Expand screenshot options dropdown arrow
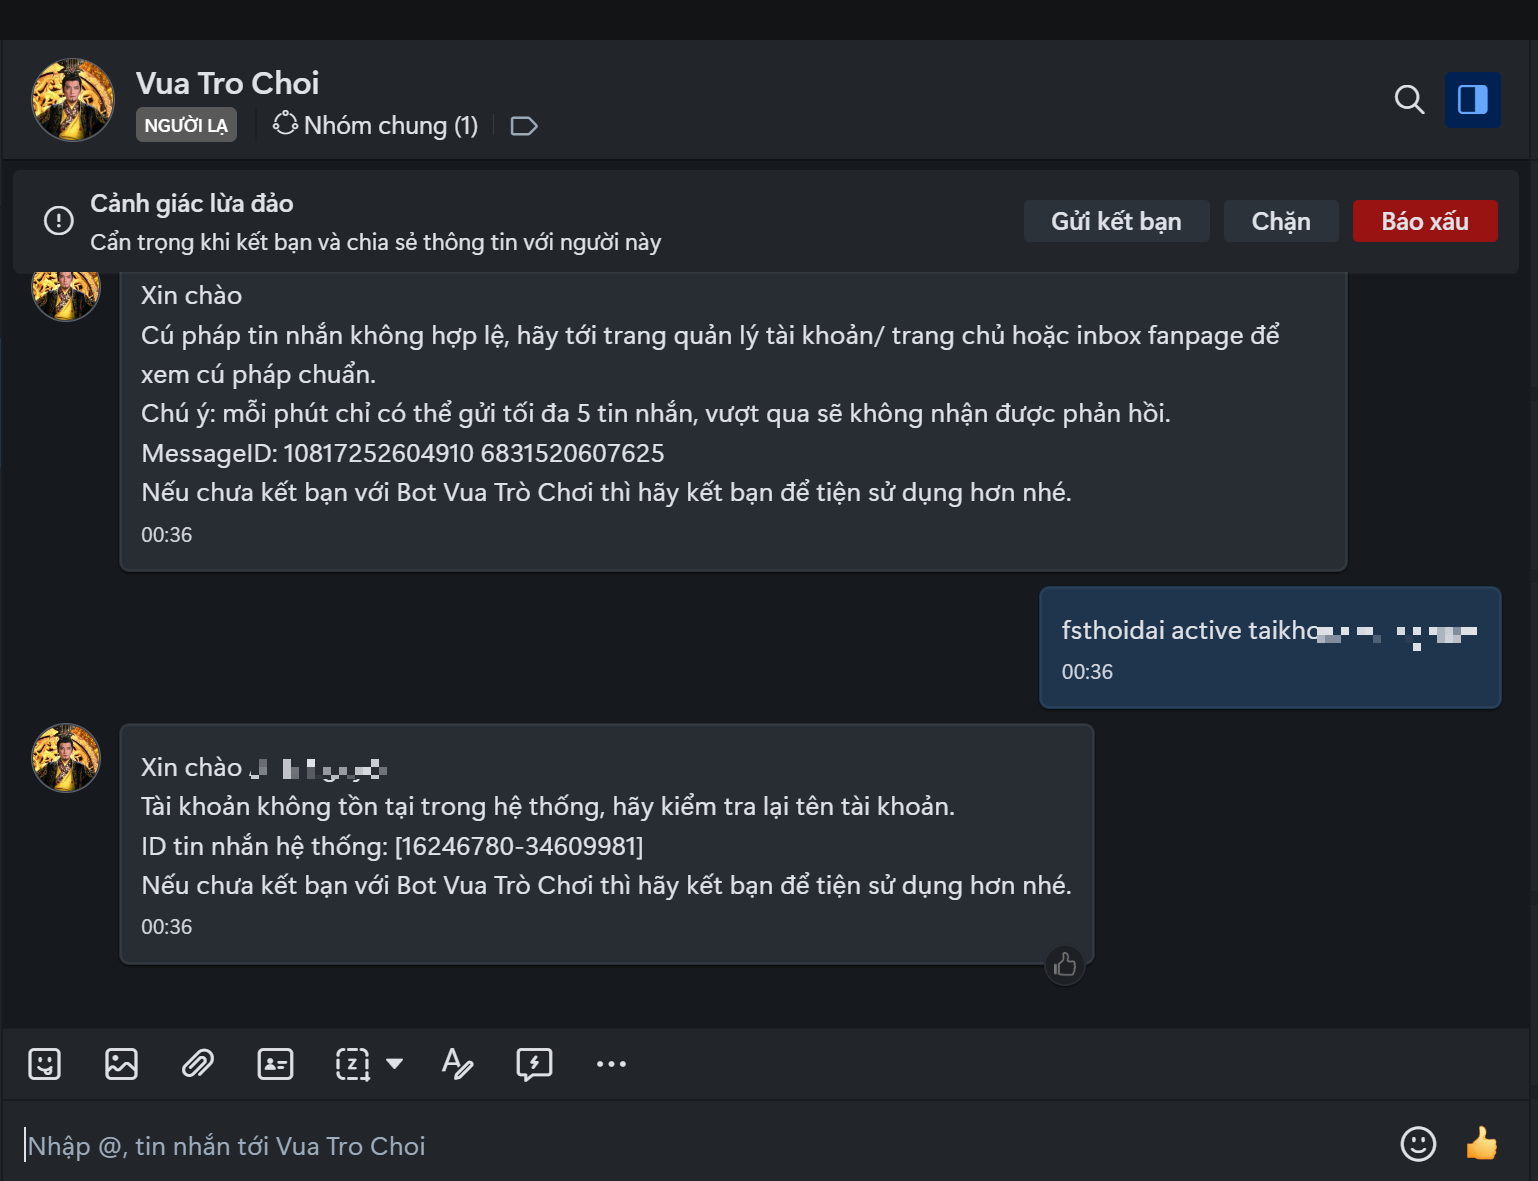The image size is (1538, 1181). coord(395,1064)
